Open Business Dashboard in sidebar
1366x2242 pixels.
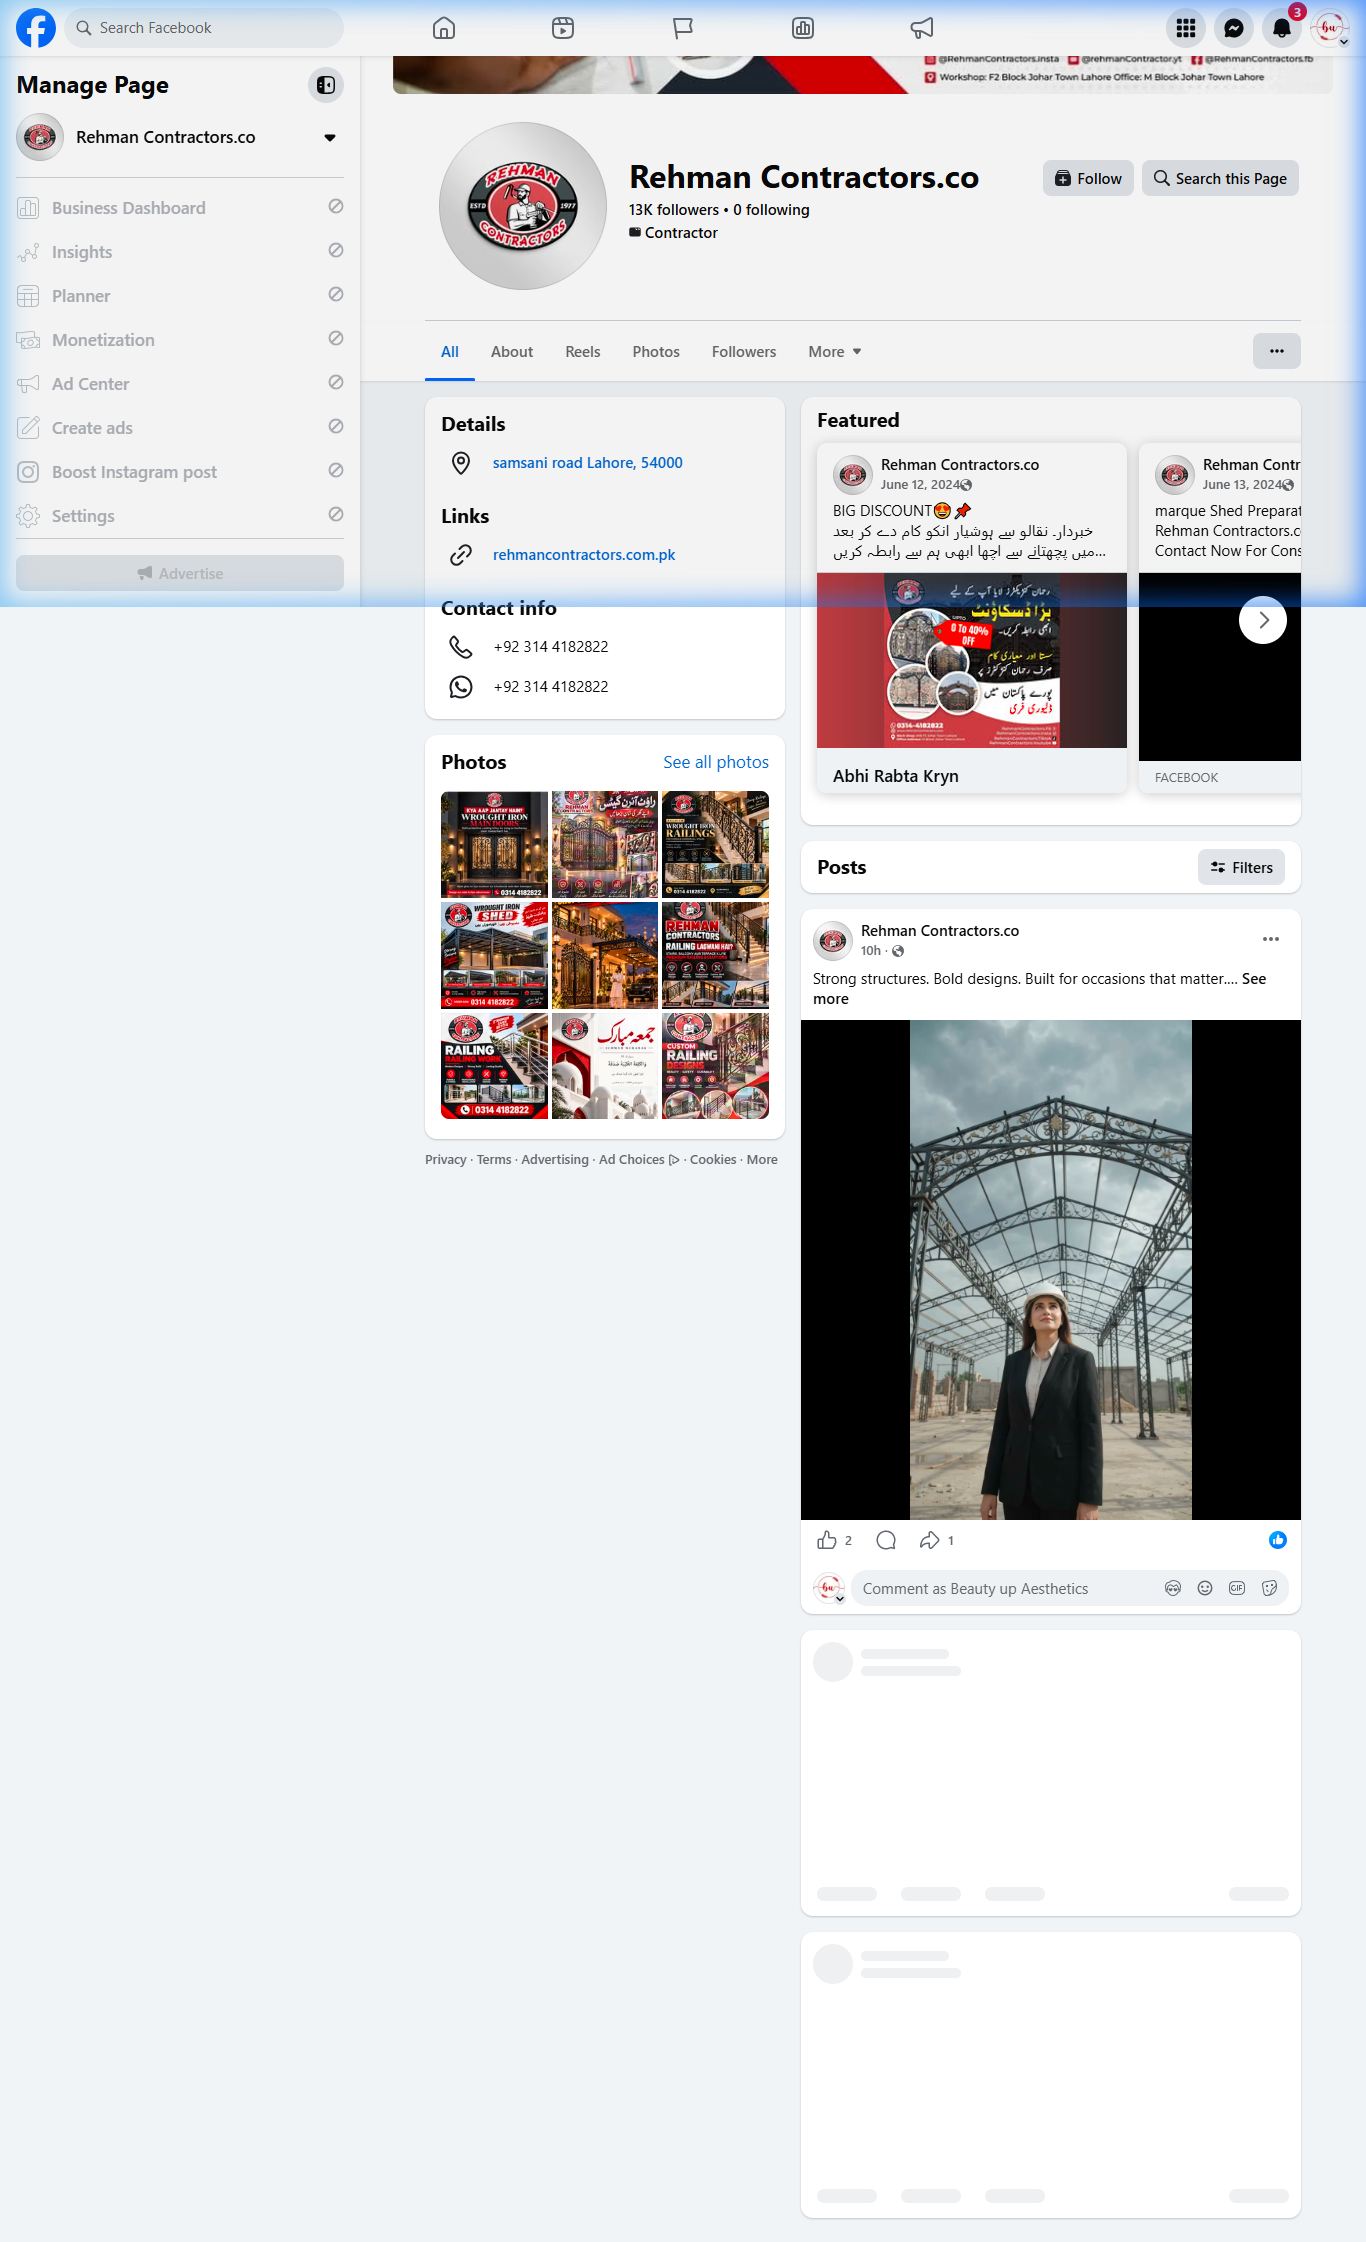click(x=180, y=208)
